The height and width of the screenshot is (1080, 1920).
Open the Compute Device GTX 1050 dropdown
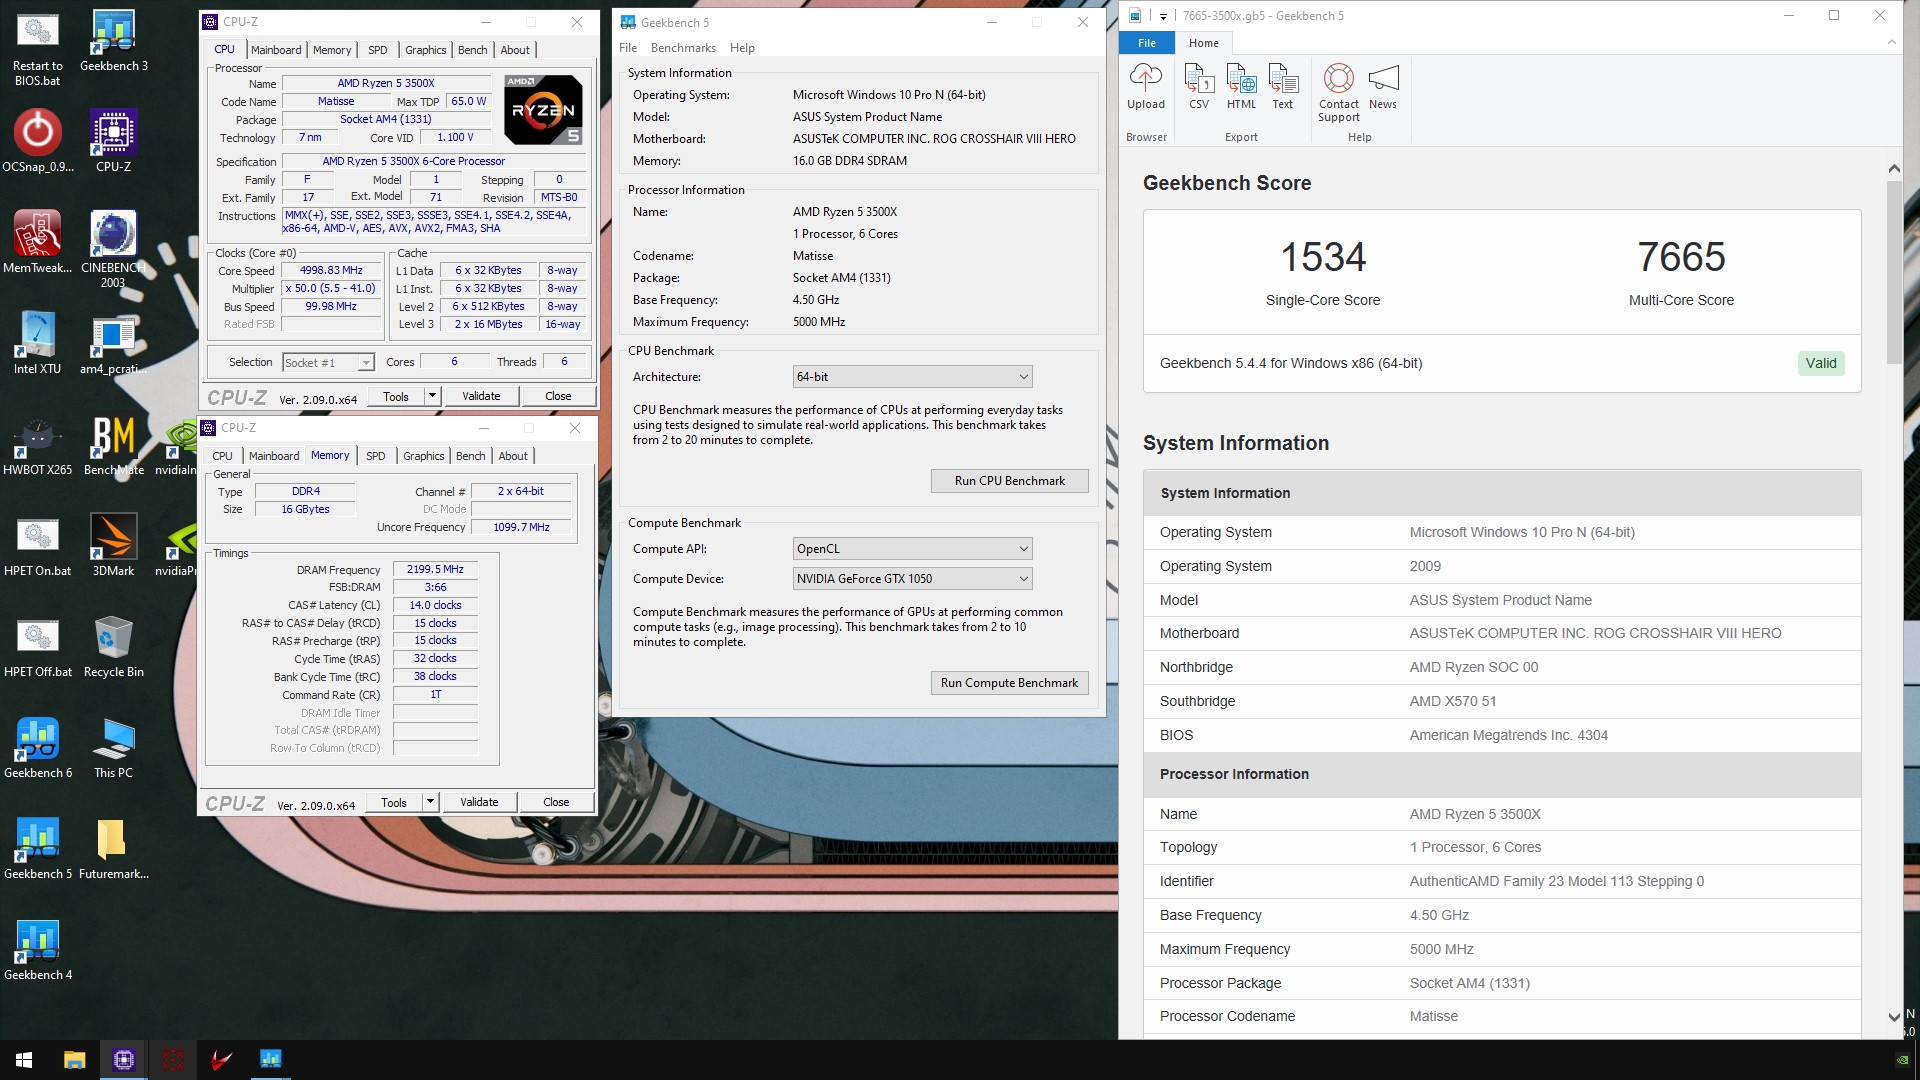[912, 579]
